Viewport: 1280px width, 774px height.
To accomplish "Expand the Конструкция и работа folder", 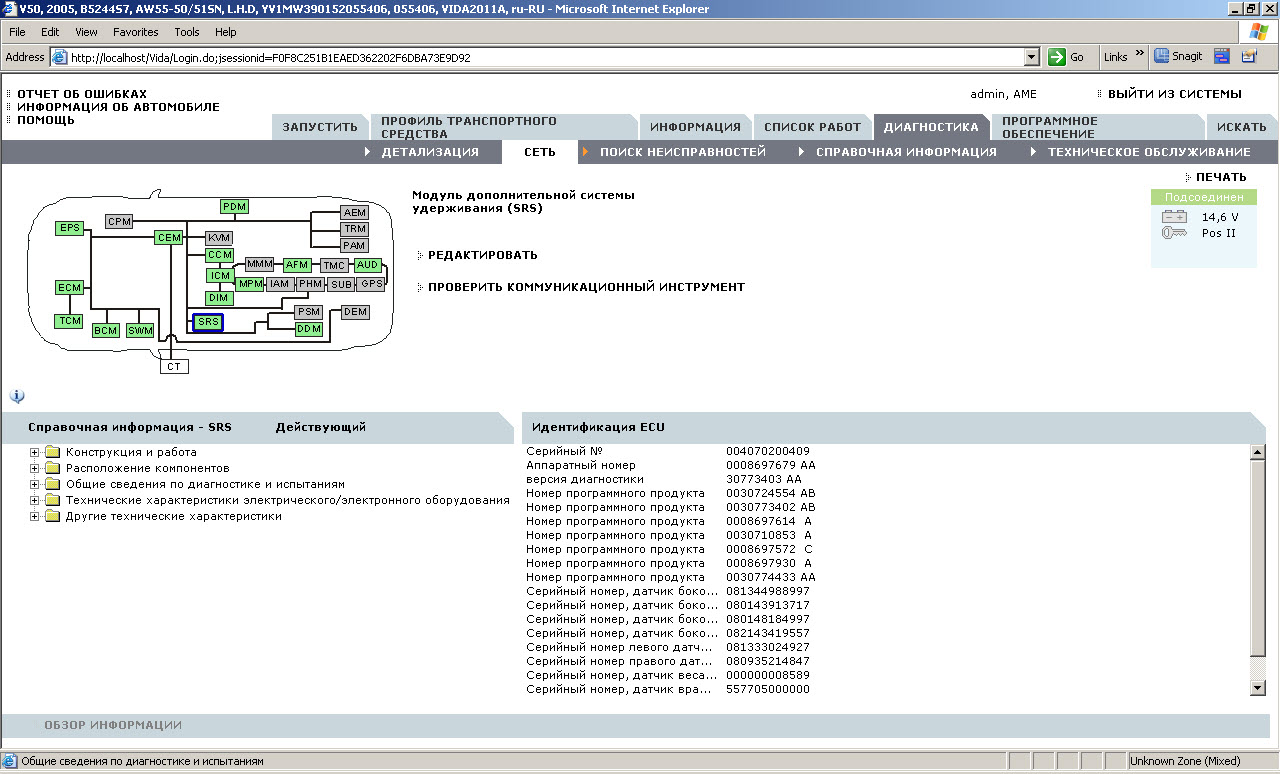I will coord(35,452).
